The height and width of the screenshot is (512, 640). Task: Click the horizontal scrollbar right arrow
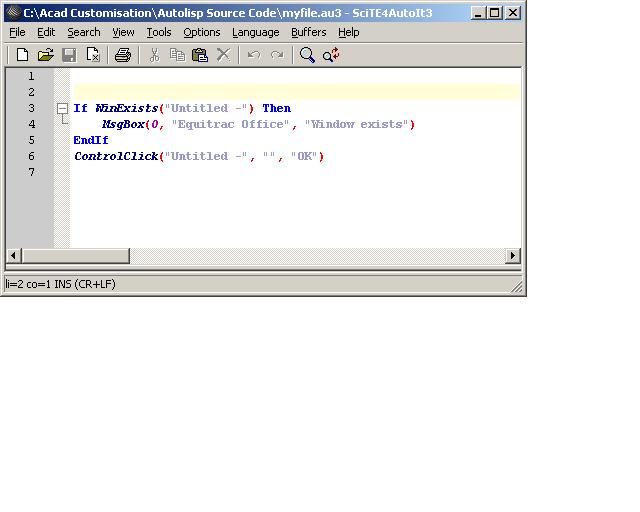(x=513, y=256)
